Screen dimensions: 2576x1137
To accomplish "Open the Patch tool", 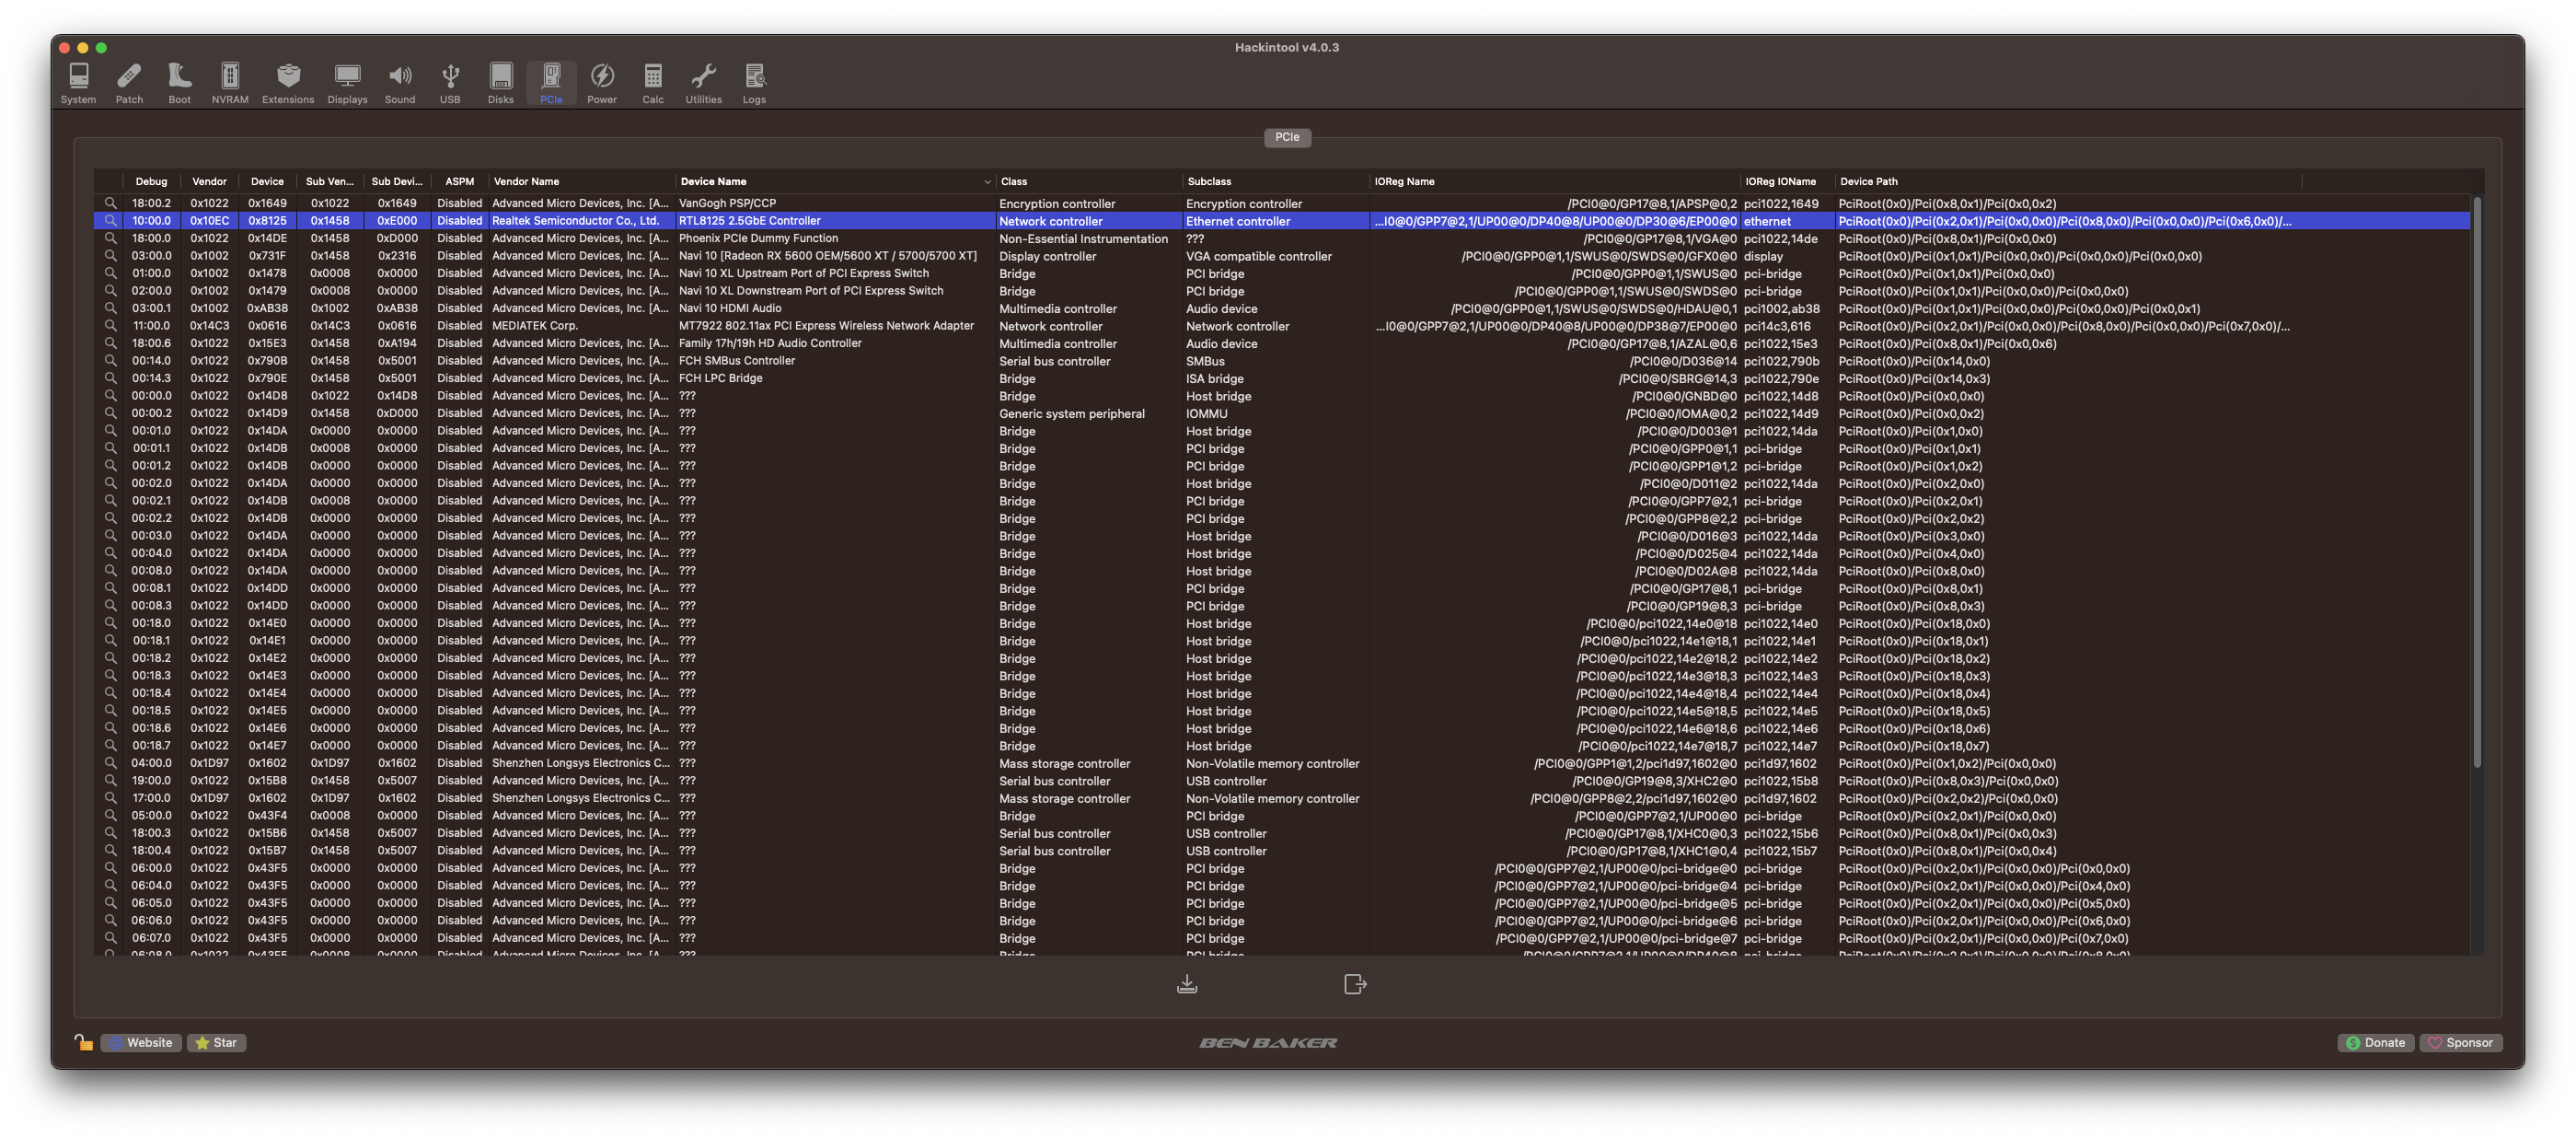I will [129, 83].
